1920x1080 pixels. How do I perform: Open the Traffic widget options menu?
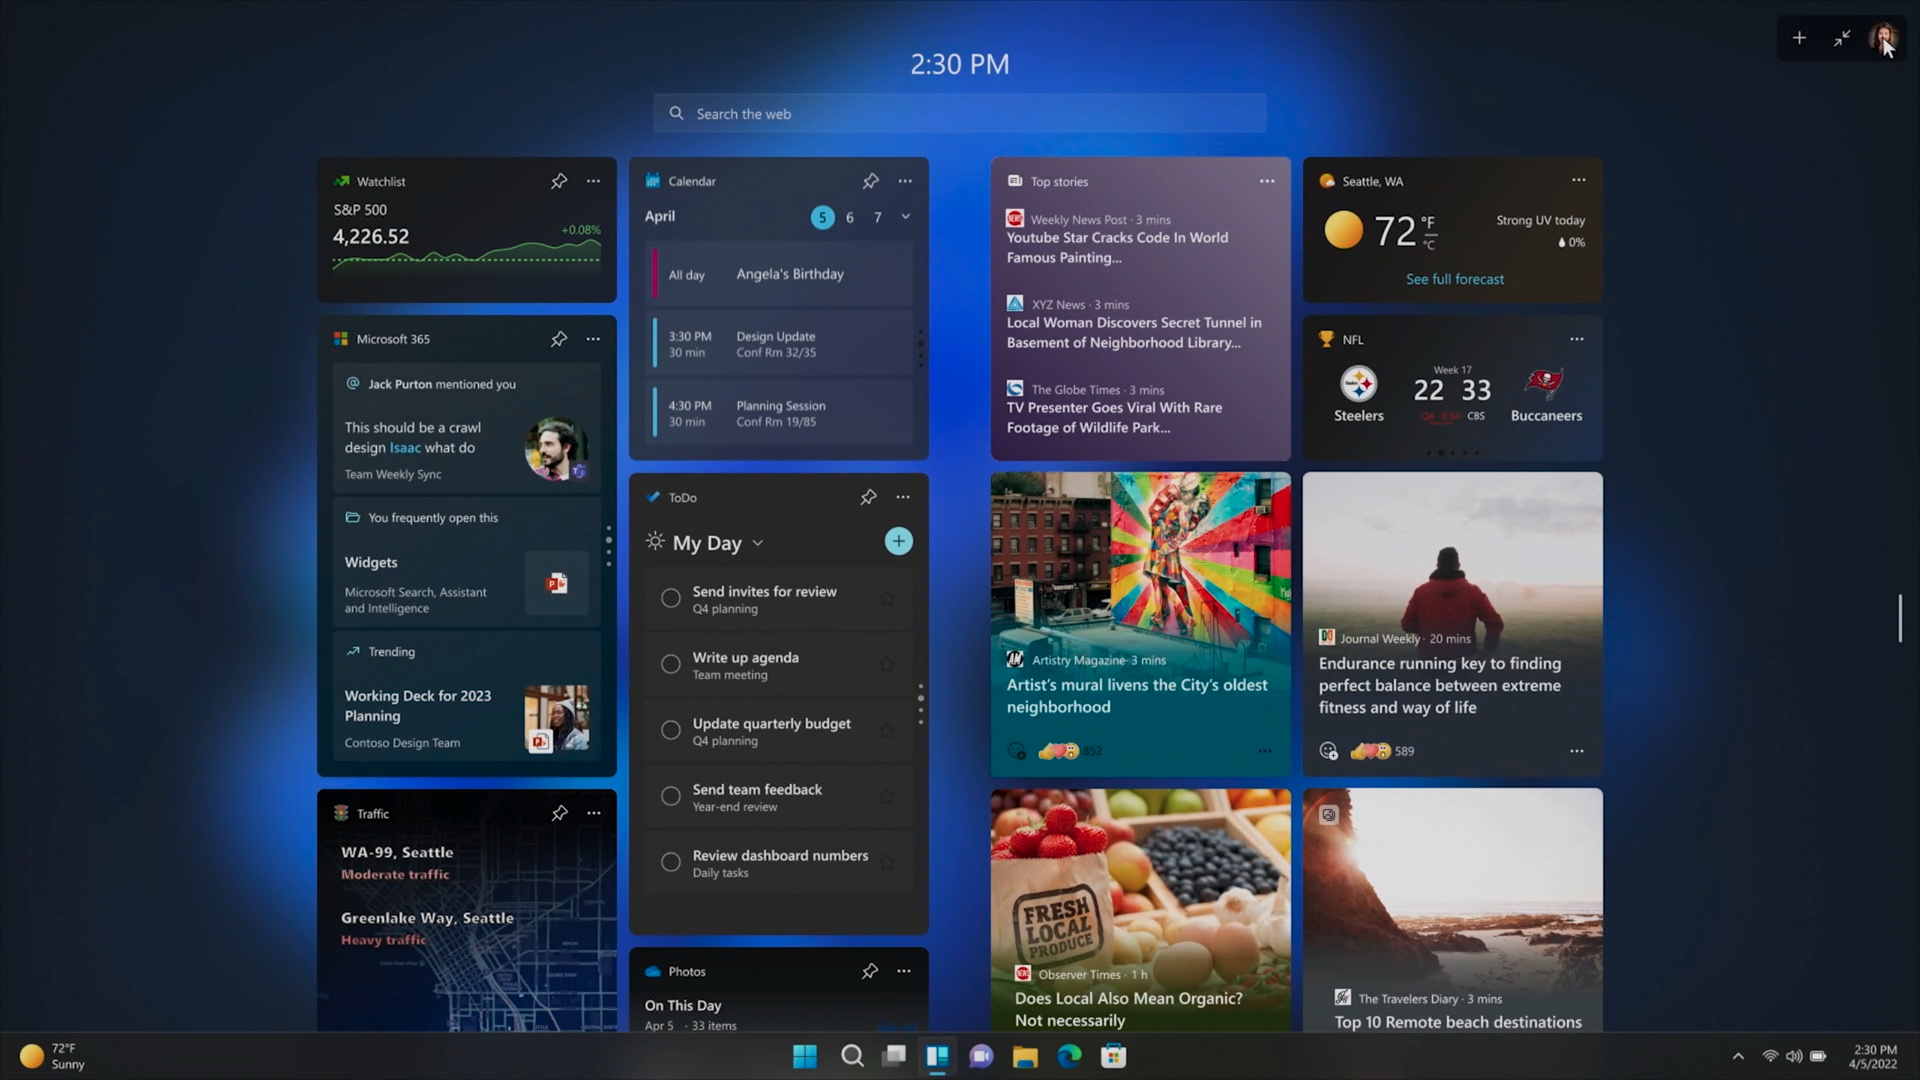pos(593,814)
